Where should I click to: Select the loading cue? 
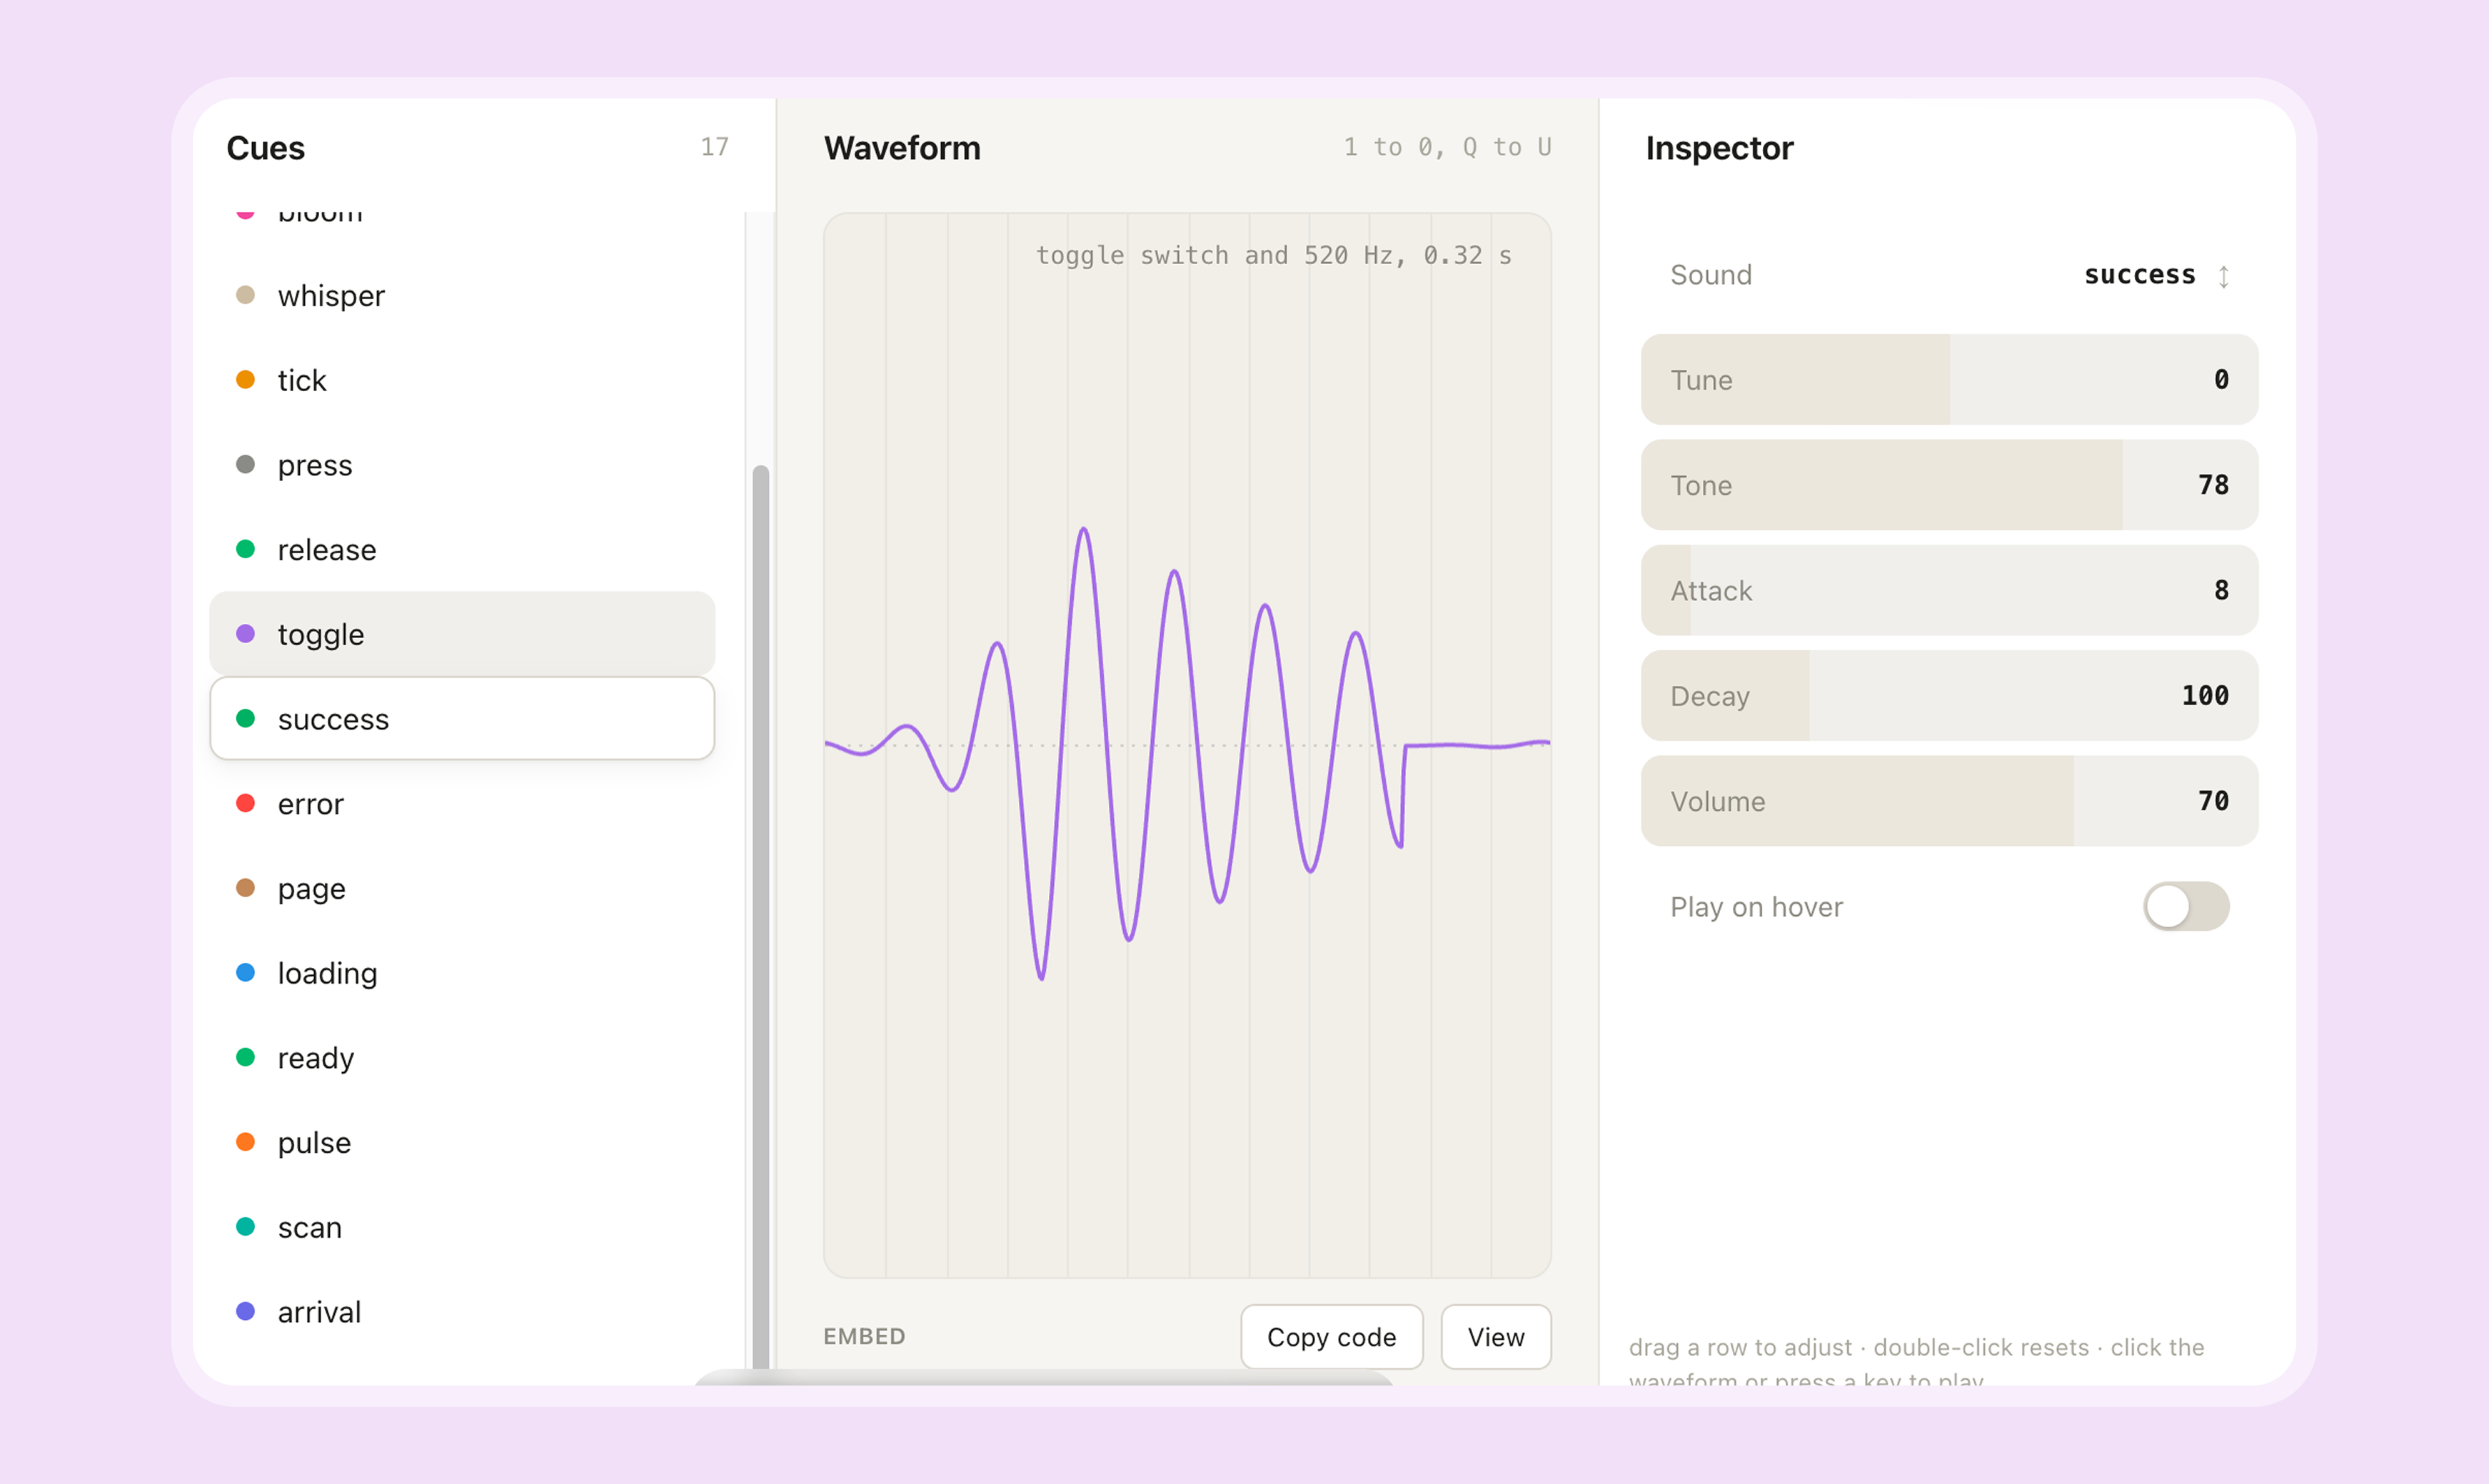(462, 973)
